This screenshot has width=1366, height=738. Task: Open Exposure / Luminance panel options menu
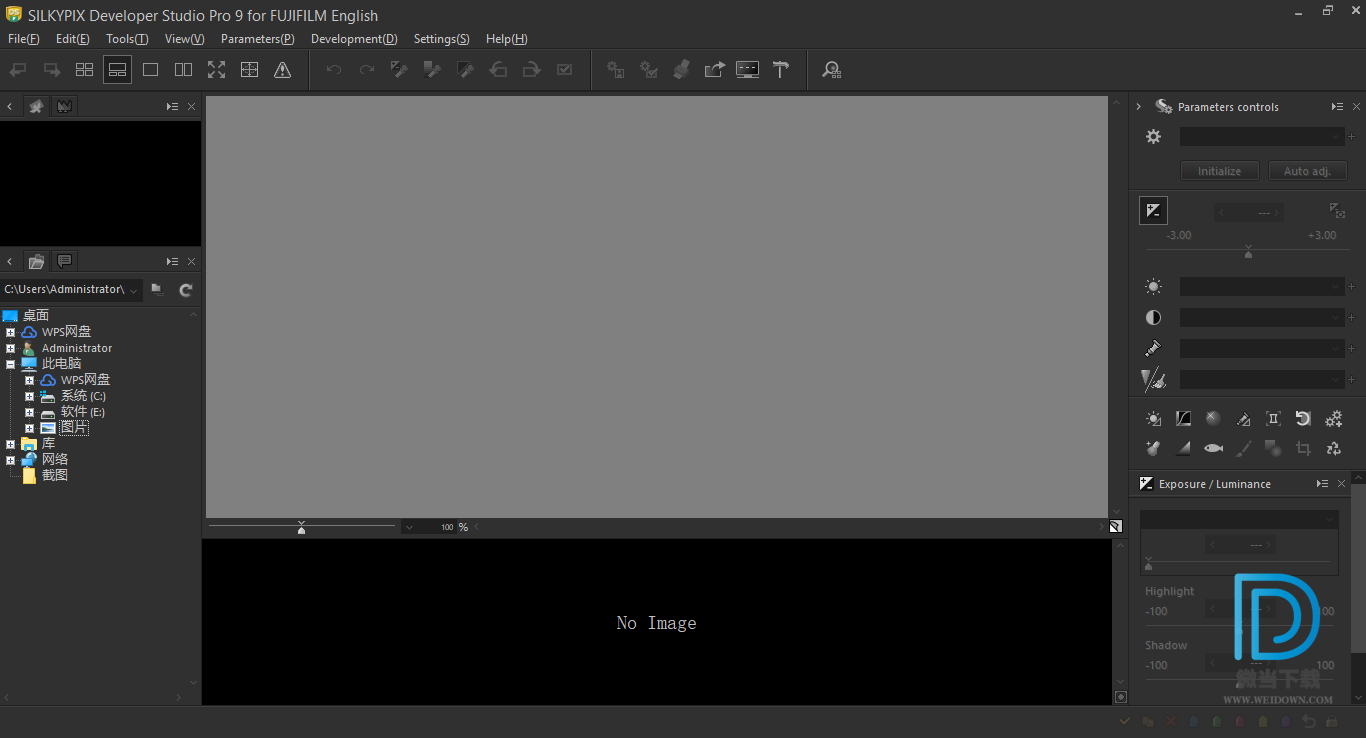(x=1323, y=484)
